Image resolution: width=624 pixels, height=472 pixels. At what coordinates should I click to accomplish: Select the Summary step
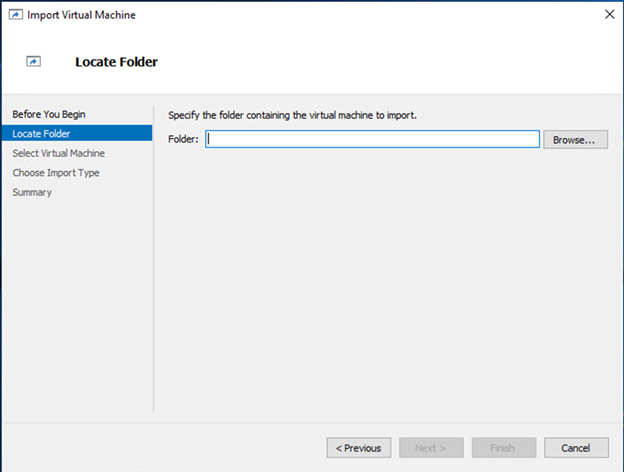[32, 192]
